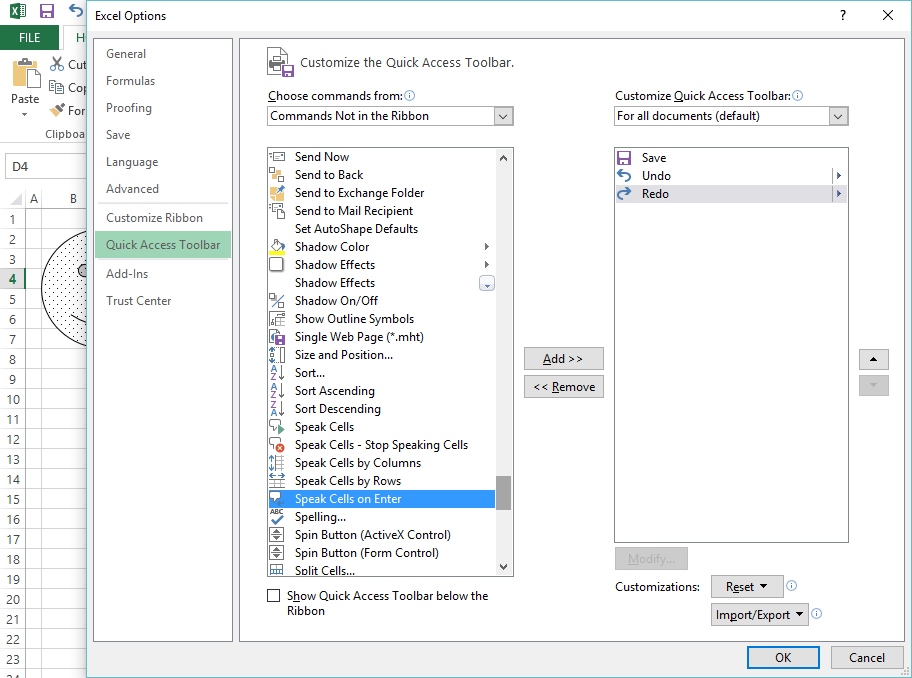
Task: Click the Add >> button
Action: pos(563,359)
